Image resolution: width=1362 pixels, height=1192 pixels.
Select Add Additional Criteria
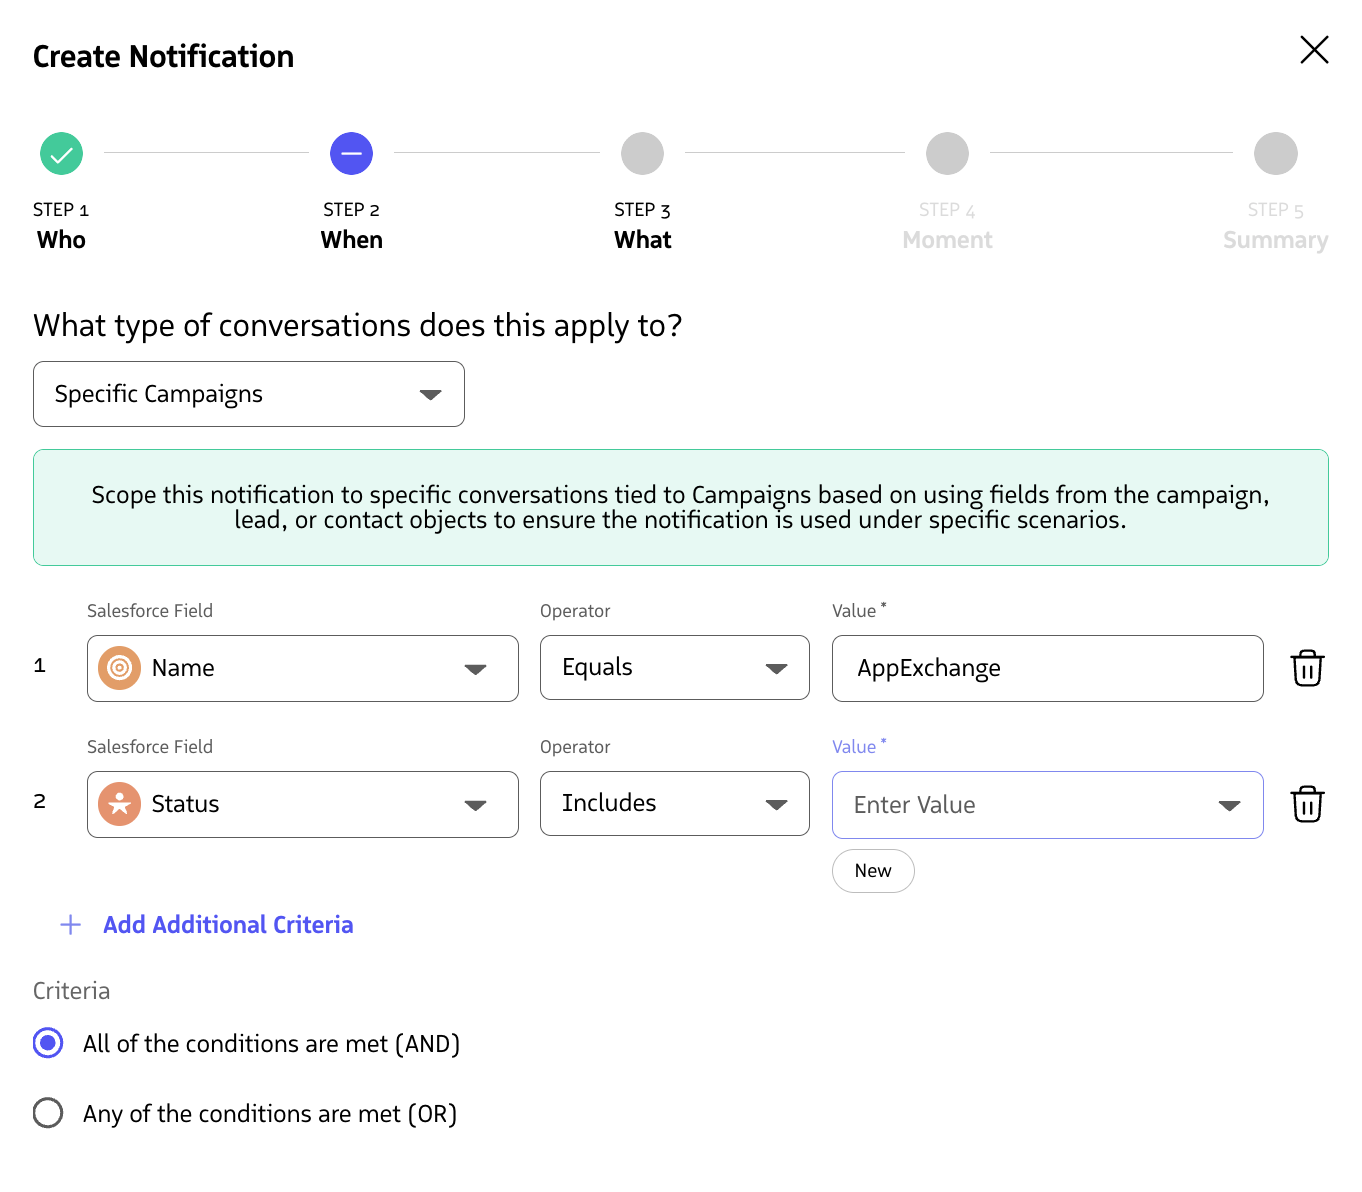point(227,924)
